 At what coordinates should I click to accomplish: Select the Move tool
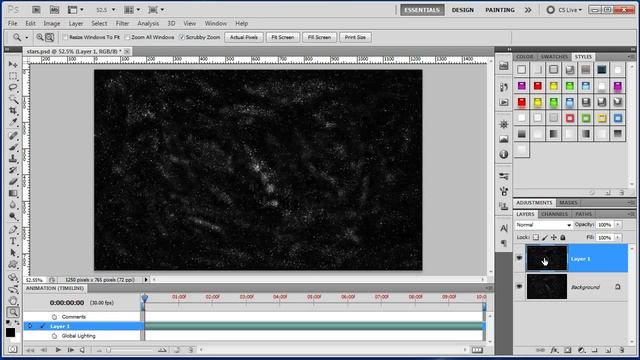(x=13, y=64)
